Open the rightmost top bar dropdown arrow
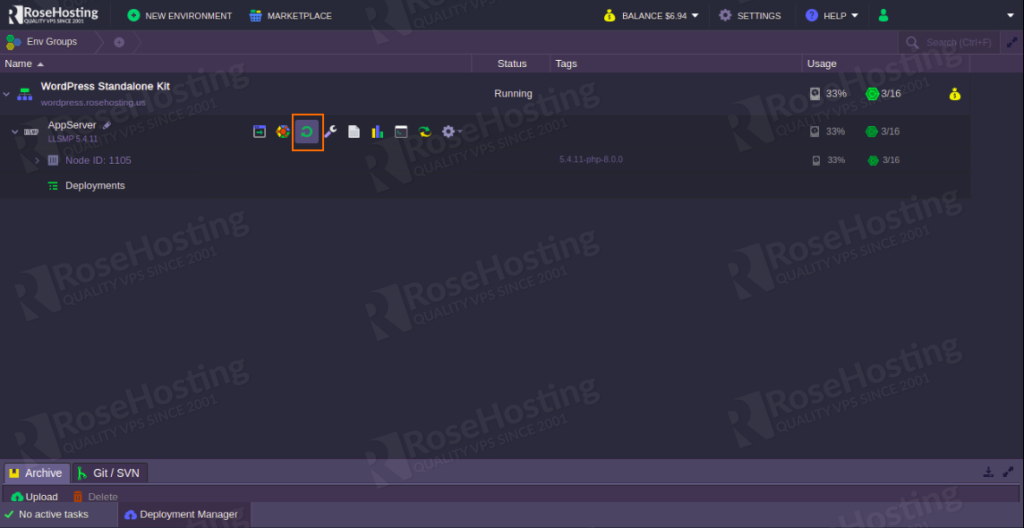The width and height of the screenshot is (1024, 528). point(1010,16)
